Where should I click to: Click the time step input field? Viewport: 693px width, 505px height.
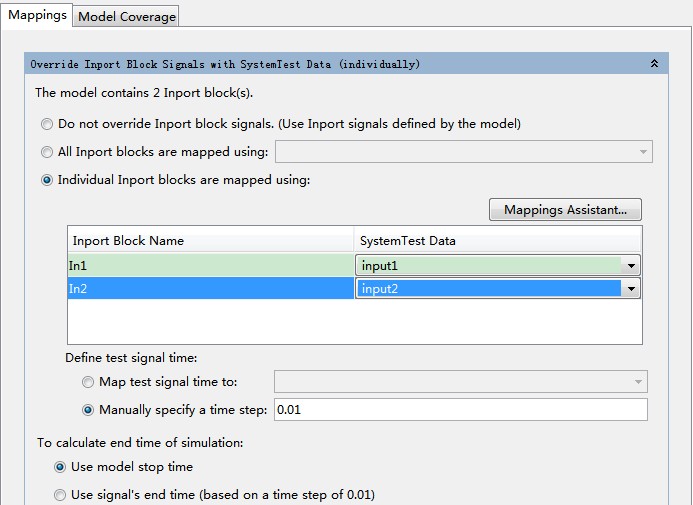[x=460, y=410]
